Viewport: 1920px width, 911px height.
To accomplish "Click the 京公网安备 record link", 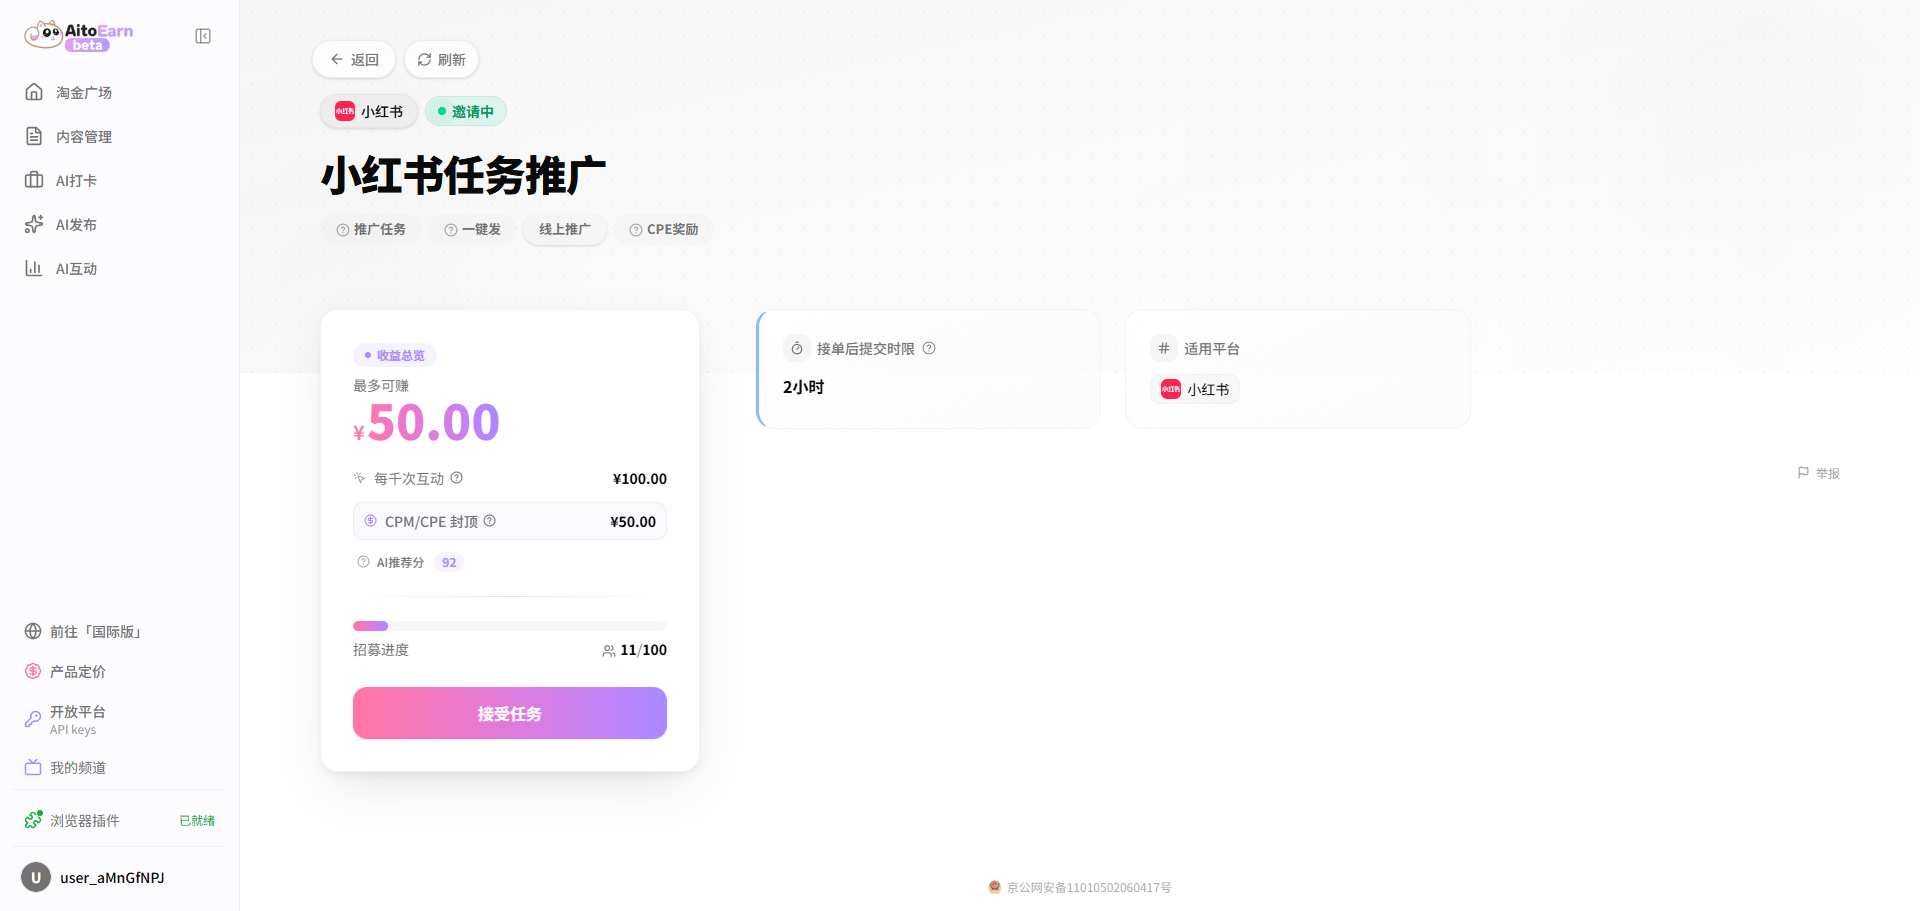I will click(x=1080, y=887).
